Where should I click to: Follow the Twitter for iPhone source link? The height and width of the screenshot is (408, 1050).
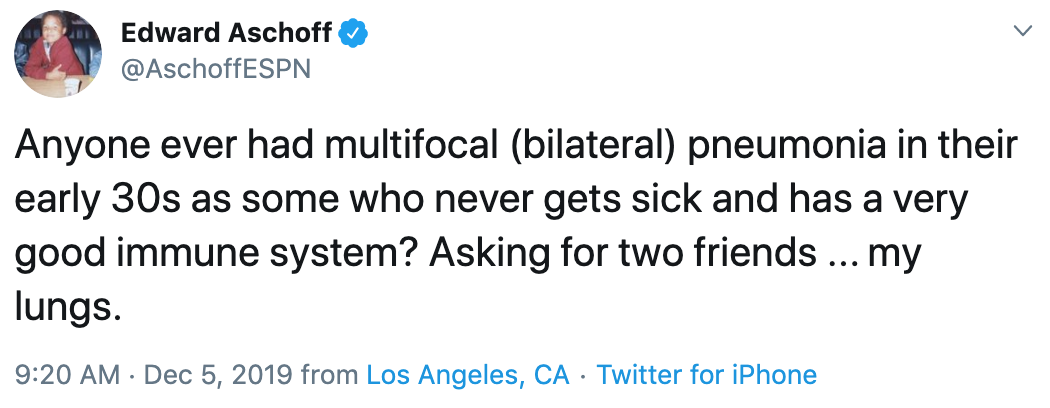tap(707, 375)
